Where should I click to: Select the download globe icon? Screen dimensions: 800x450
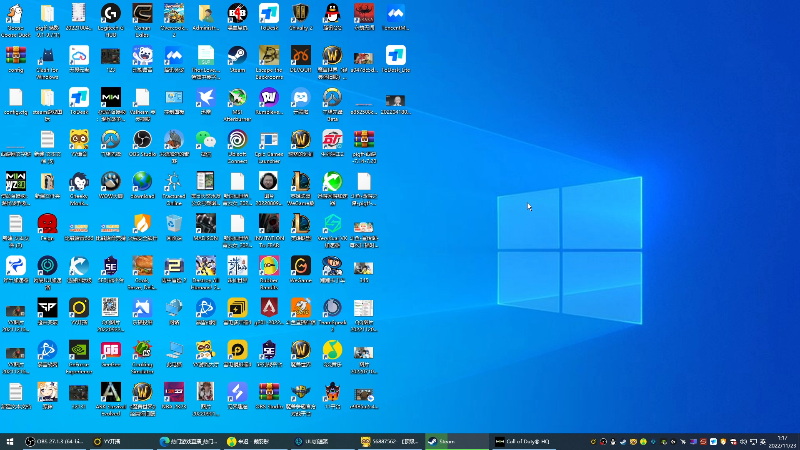pos(142,186)
